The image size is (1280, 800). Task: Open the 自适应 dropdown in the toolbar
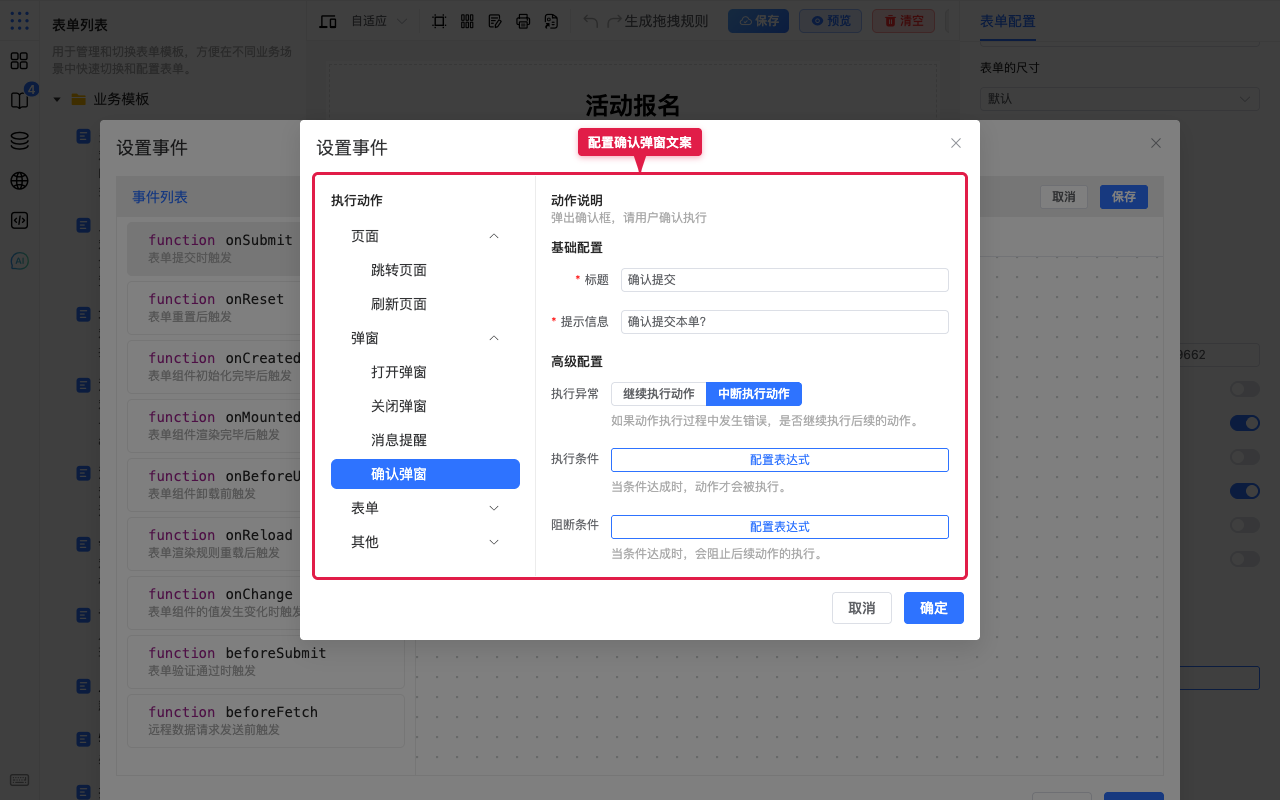pyautogui.click(x=379, y=21)
